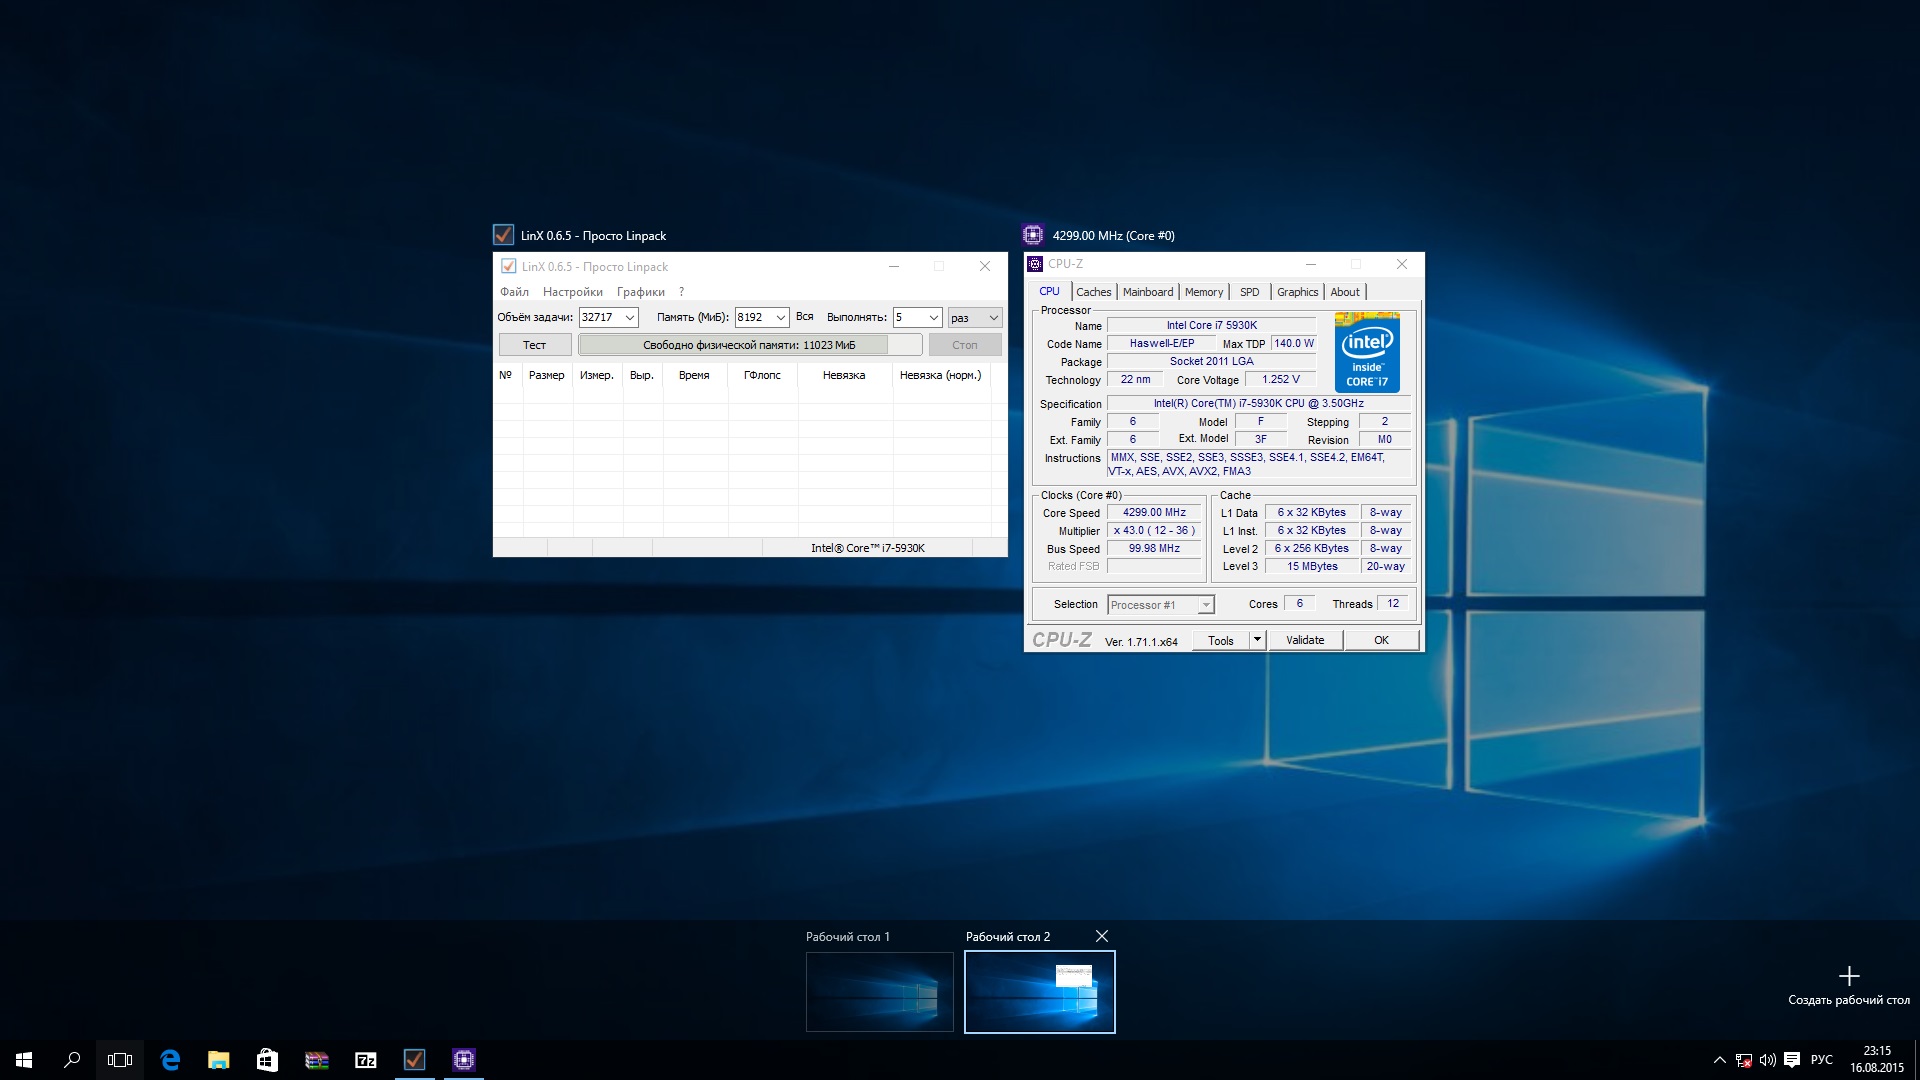The image size is (1920, 1080).
Task: Click the LinX checkmark icon in taskbar
Action: coord(414,1060)
